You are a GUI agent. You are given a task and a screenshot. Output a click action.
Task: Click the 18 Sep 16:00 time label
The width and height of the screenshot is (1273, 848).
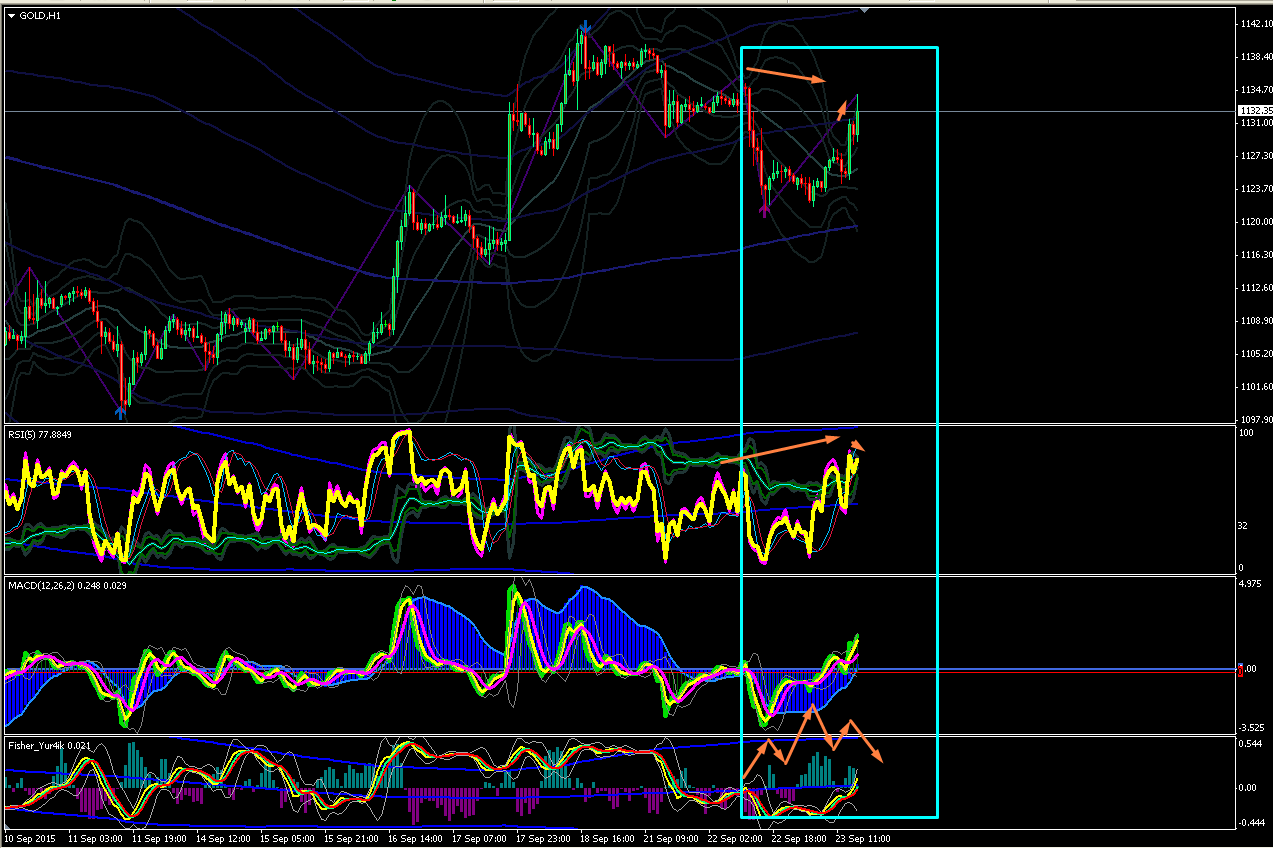coord(606,838)
